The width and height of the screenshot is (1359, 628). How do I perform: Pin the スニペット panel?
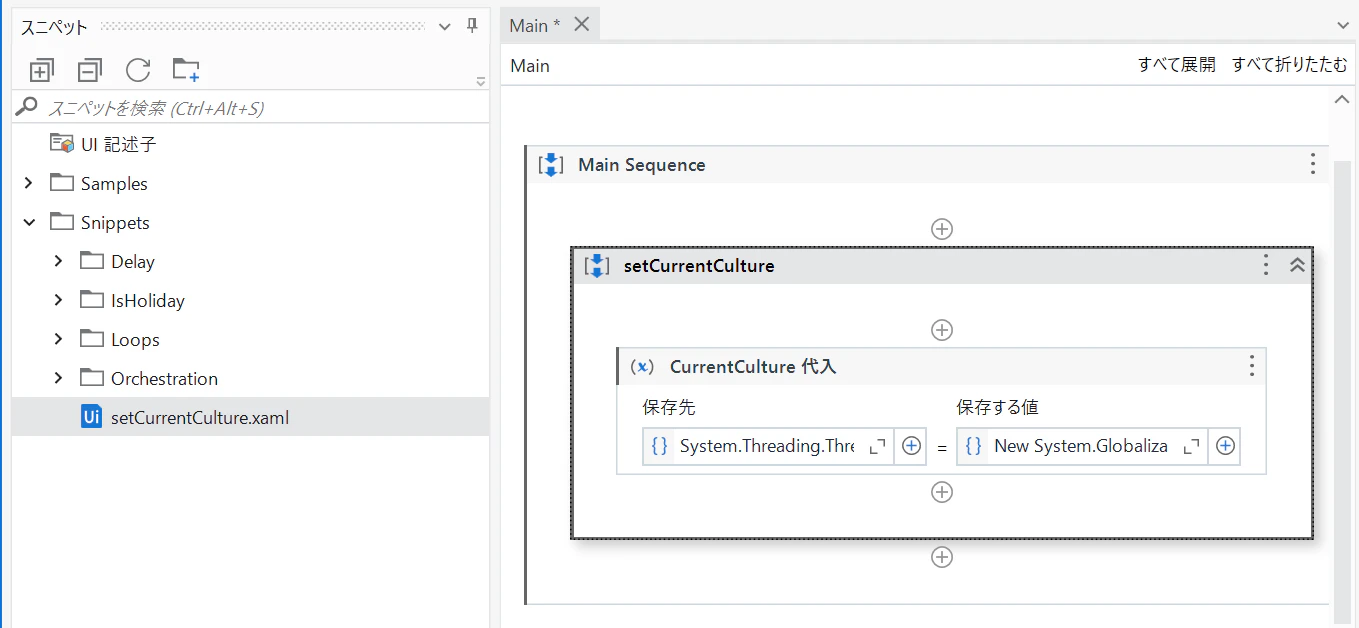click(x=473, y=27)
